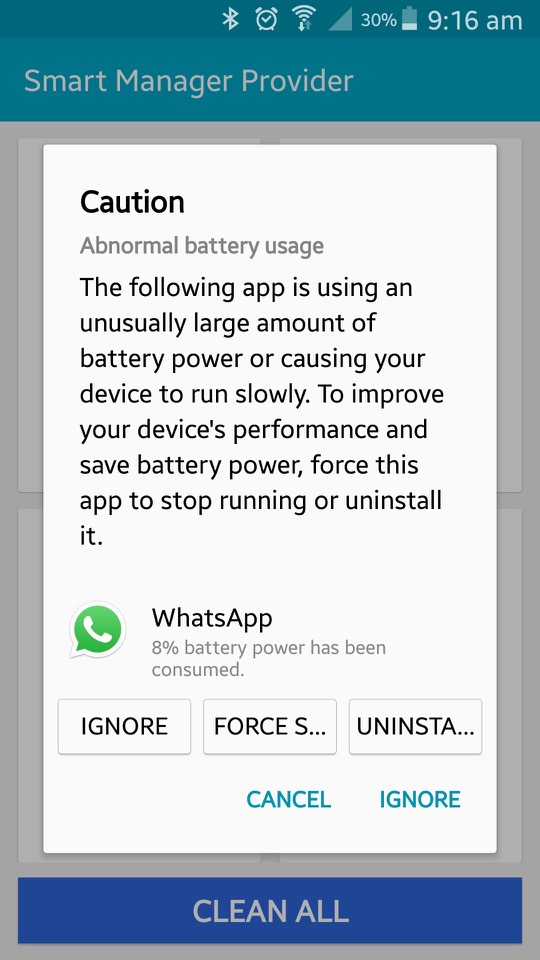
Task: Tap the alarm clock status icon
Action: [266, 20]
